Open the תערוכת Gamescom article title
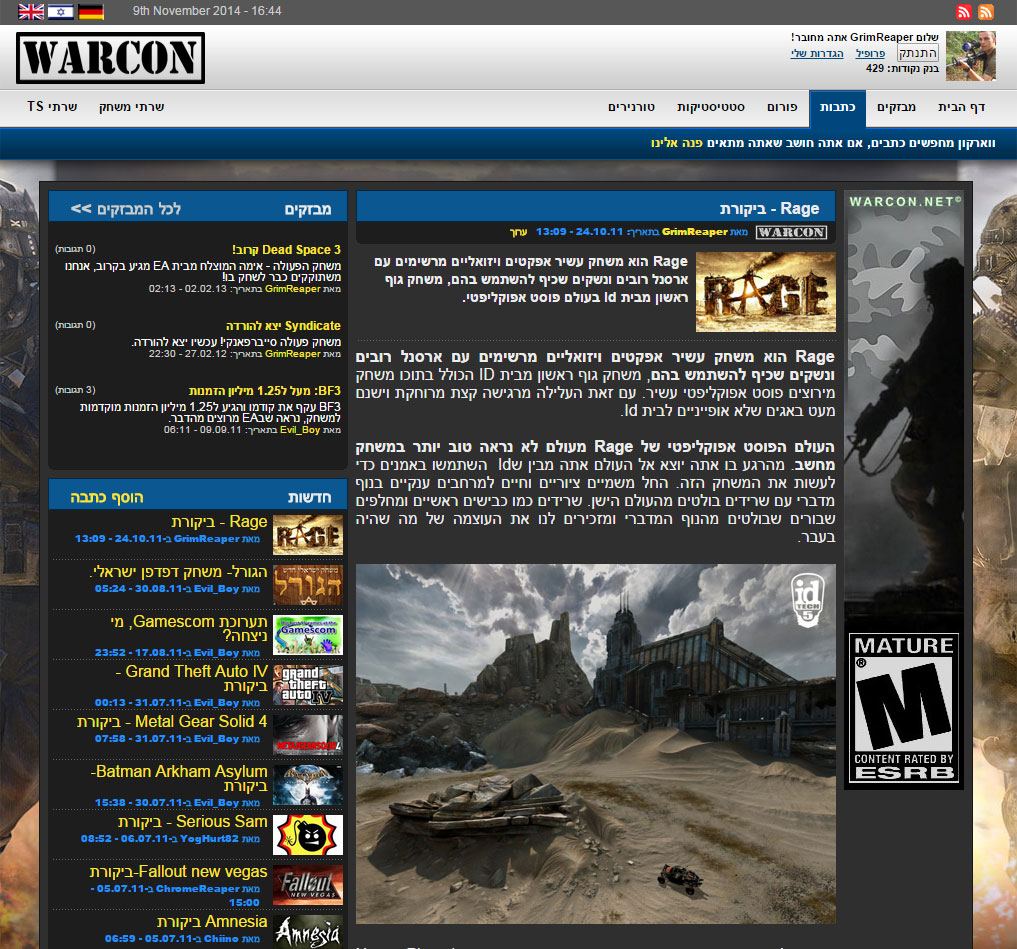1017x949 pixels. 189,629
